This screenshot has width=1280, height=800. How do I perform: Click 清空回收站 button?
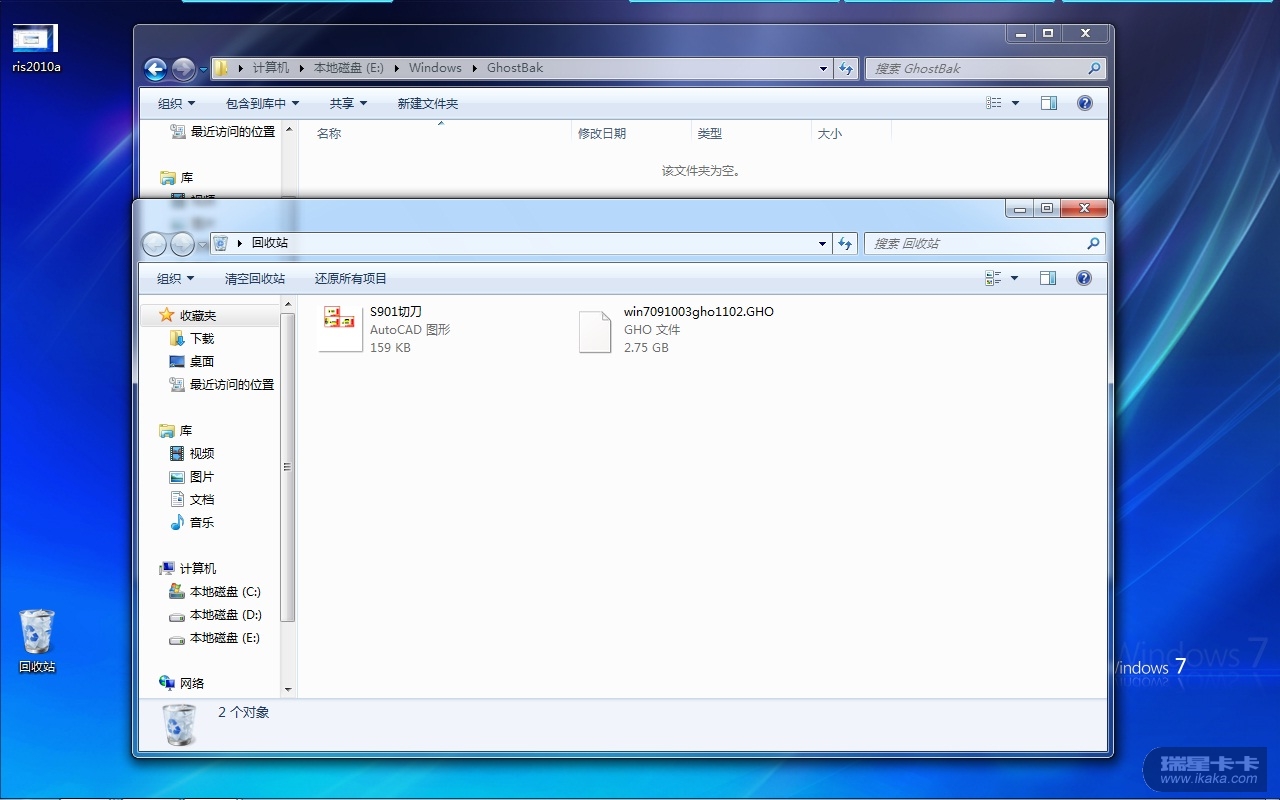(x=255, y=279)
